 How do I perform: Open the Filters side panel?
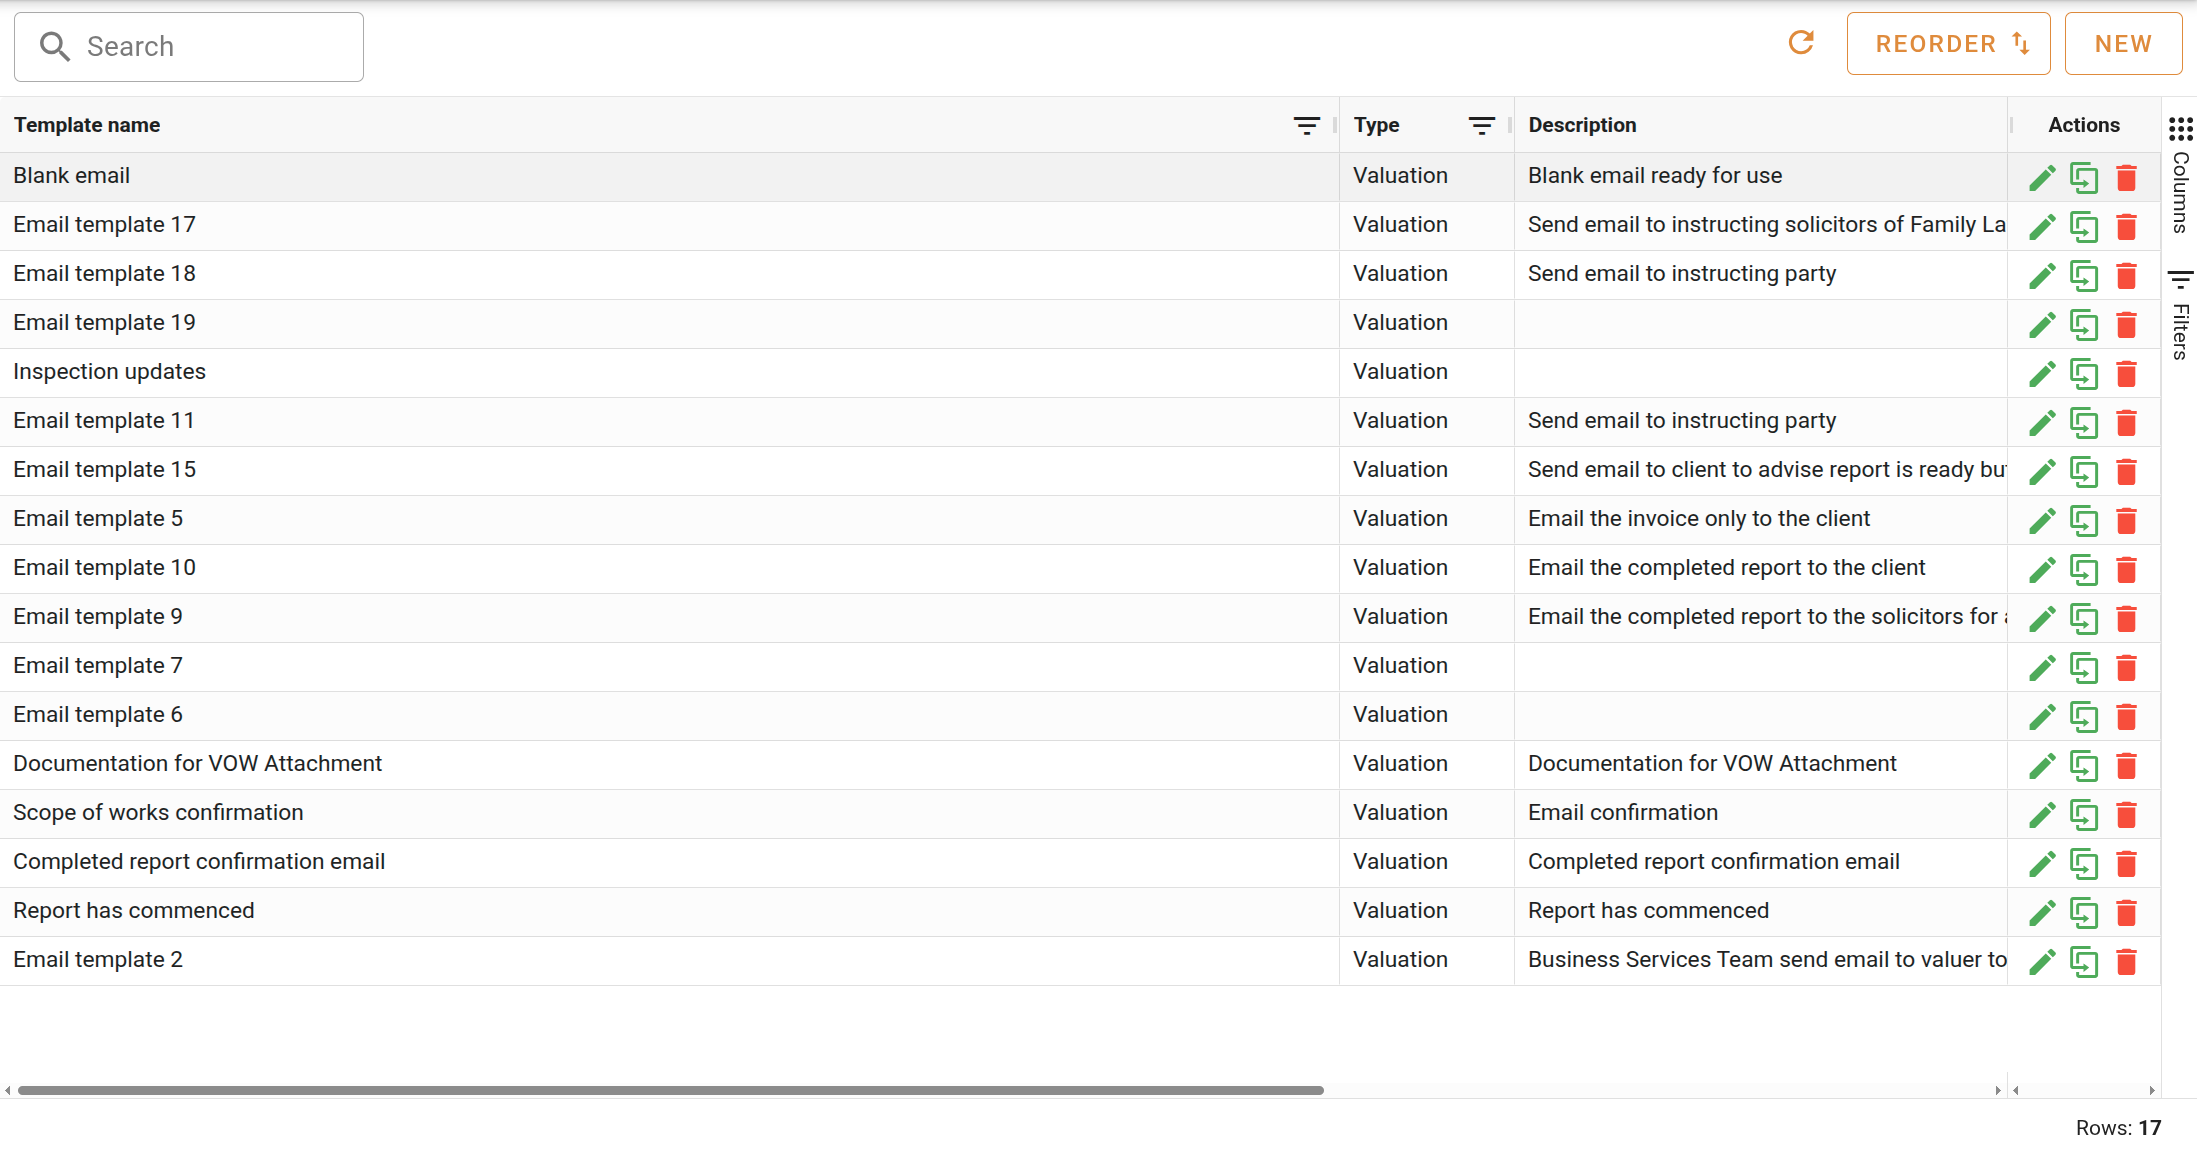point(2181,314)
